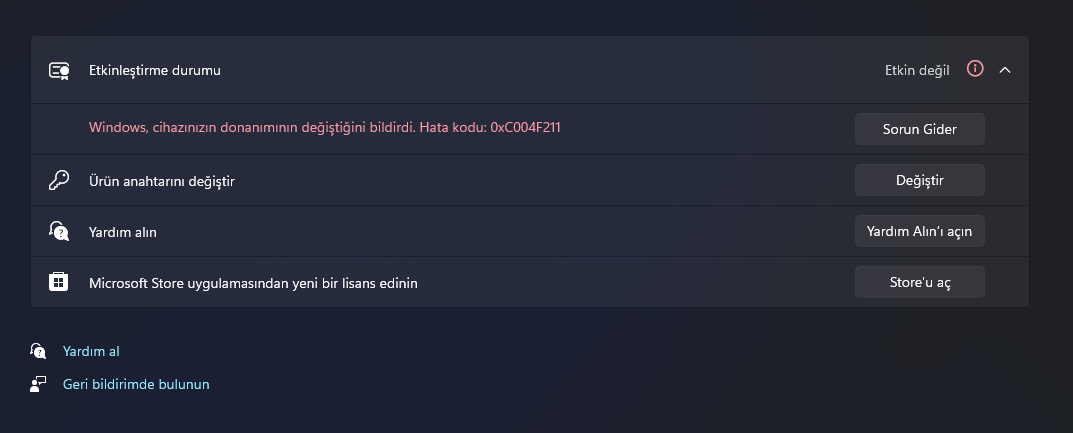The width and height of the screenshot is (1073, 433).
Task: Click the activation status certificate icon
Action: [x=59, y=71]
